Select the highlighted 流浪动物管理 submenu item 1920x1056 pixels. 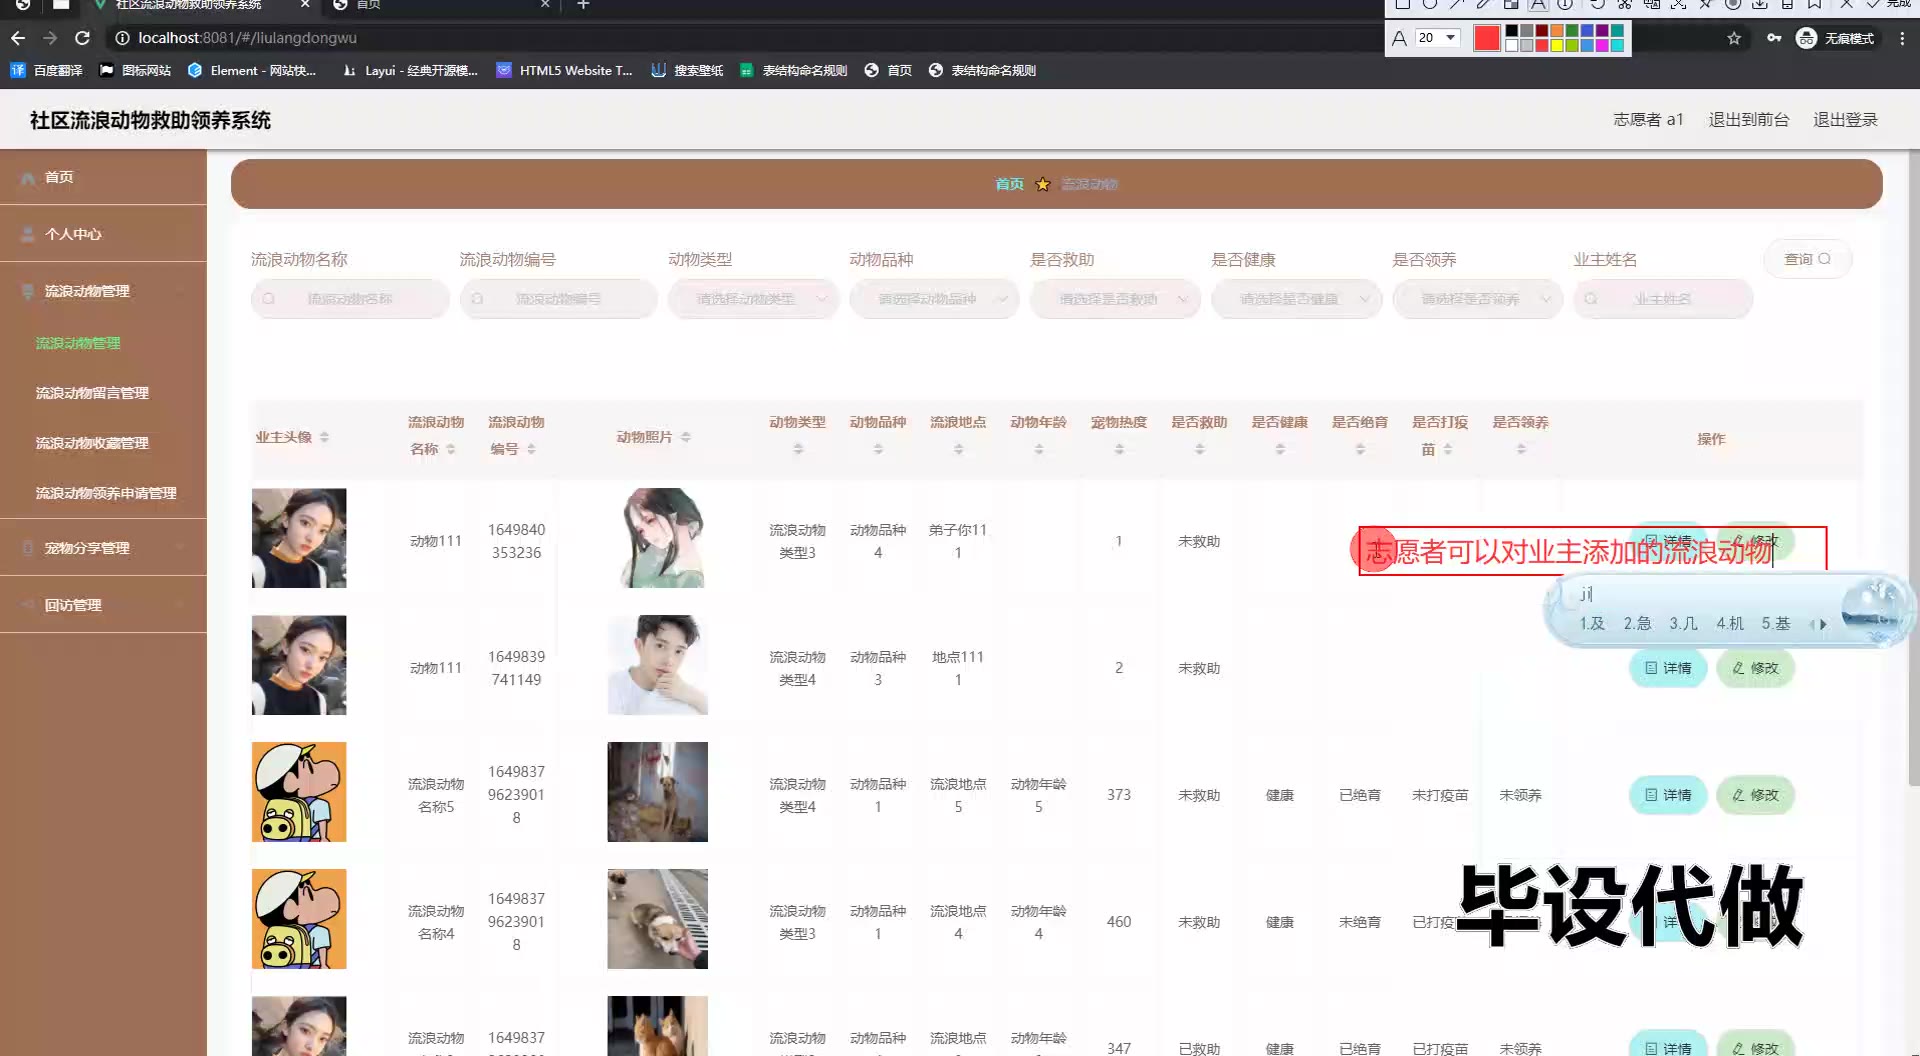pyautogui.click(x=78, y=343)
